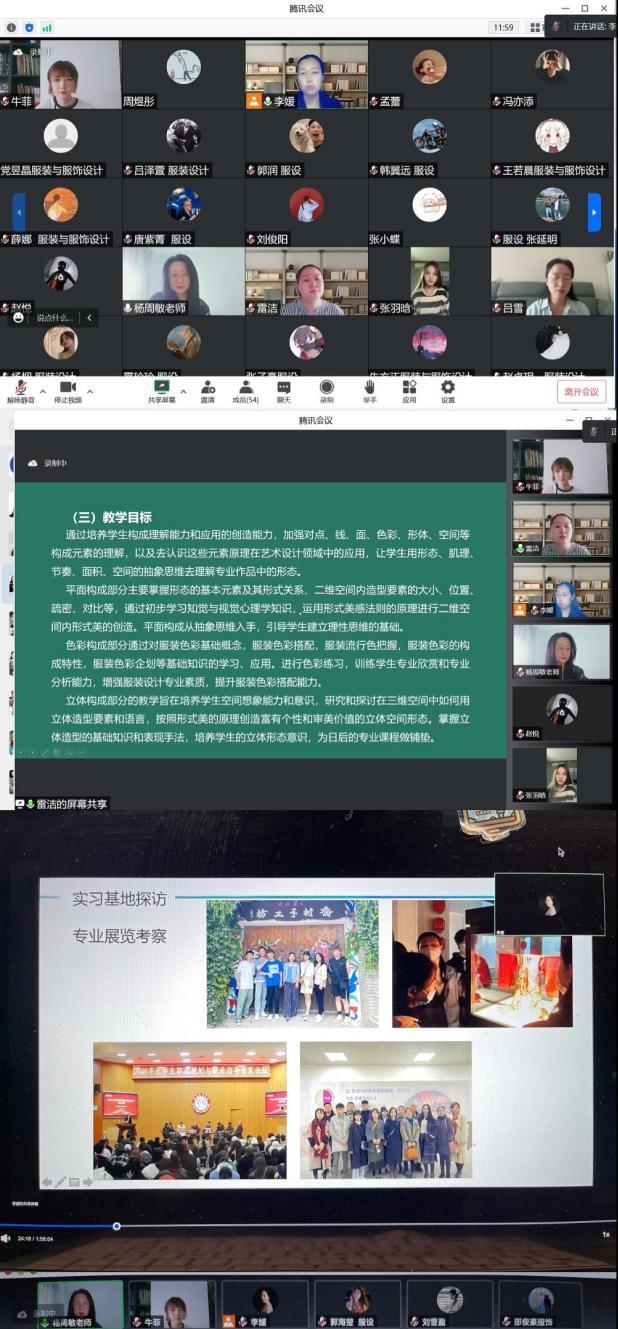Expand the video options arrow beside 停止视频
618x1329 pixels.
coord(90,391)
